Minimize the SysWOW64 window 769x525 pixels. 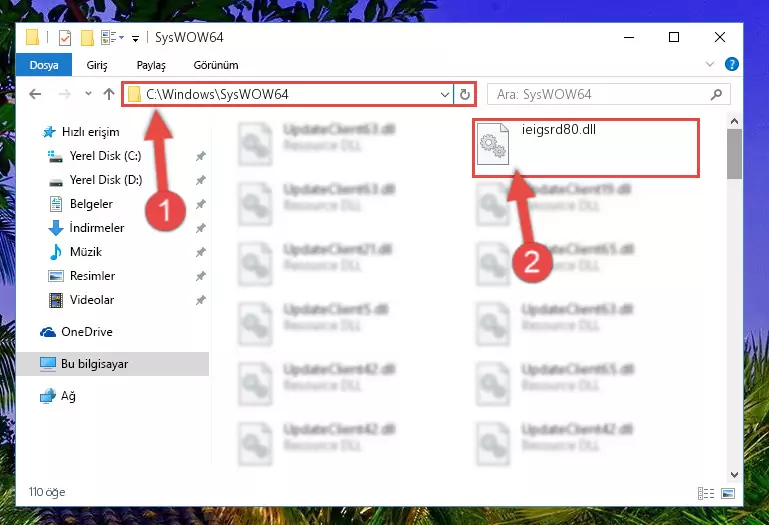[629, 37]
